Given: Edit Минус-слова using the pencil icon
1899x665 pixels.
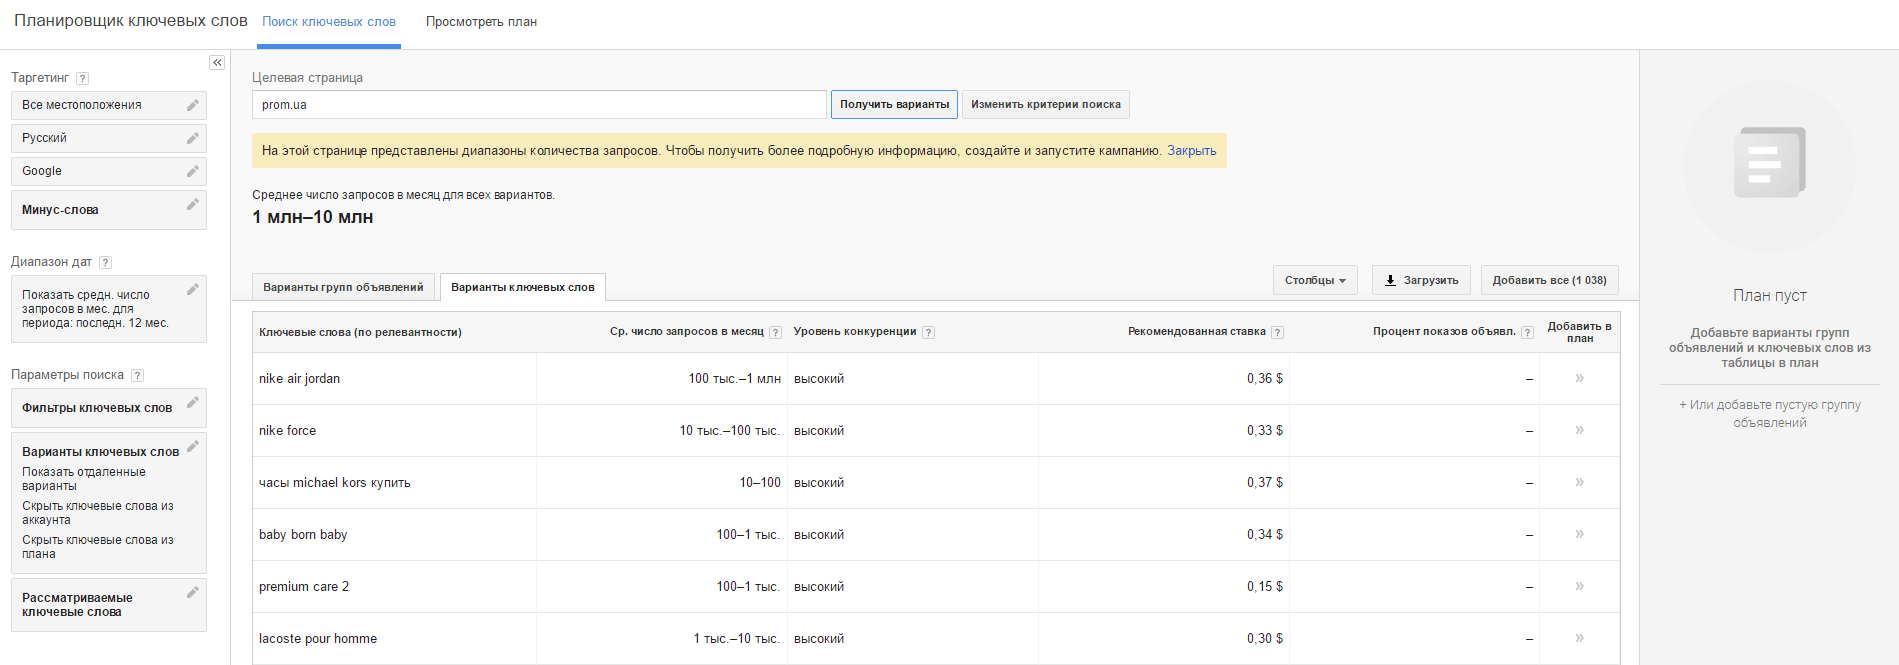Looking at the screenshot, I should 193,205.
